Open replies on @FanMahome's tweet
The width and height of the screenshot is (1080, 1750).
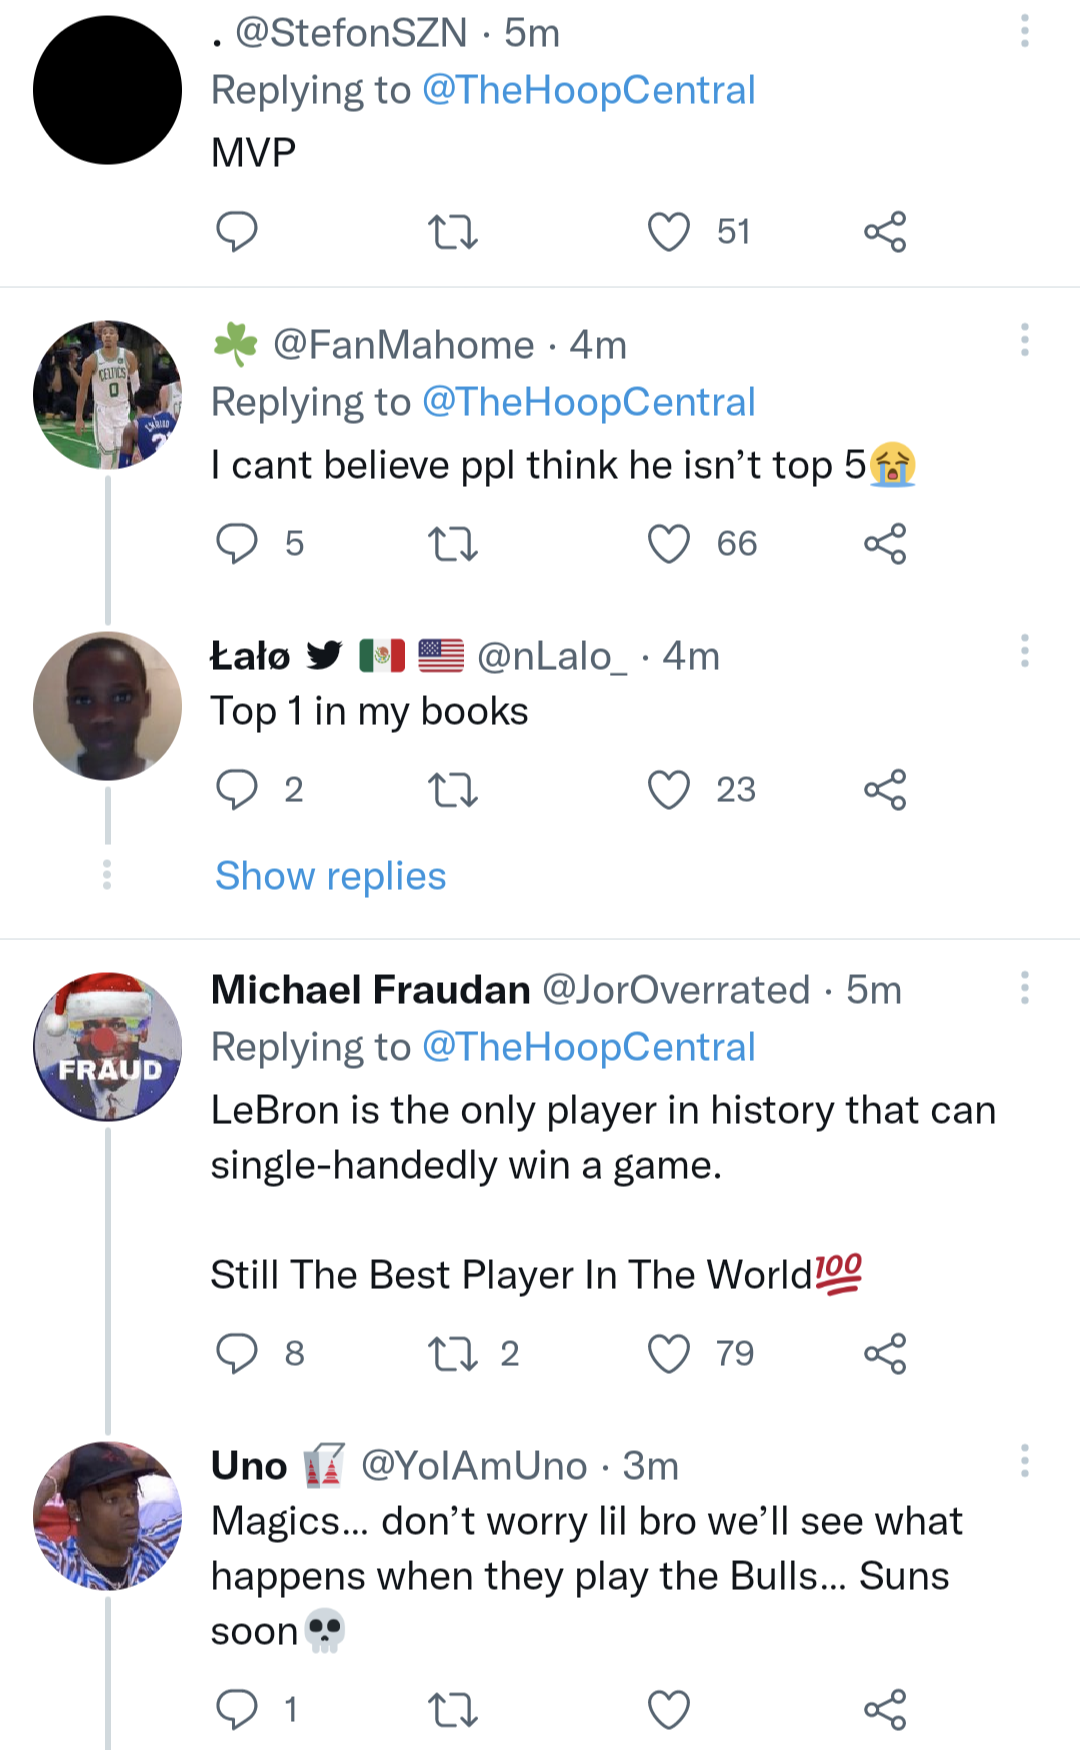coord(237,544)
